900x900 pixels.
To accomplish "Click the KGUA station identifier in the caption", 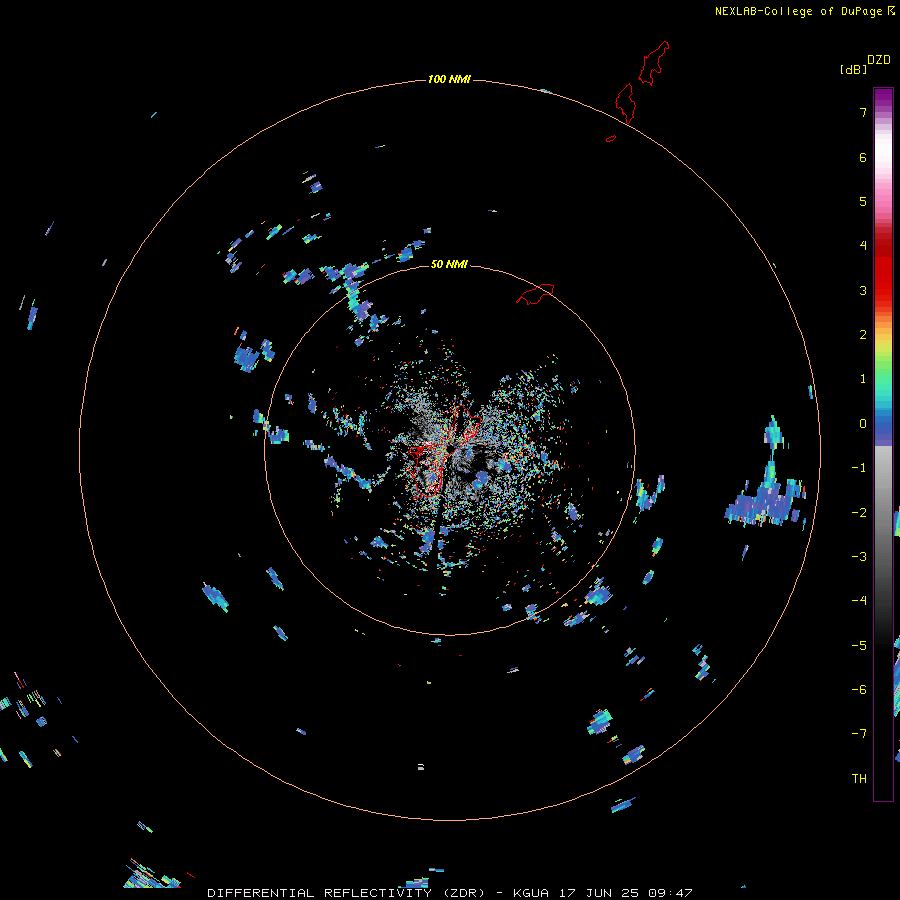I will coord(531,893).
